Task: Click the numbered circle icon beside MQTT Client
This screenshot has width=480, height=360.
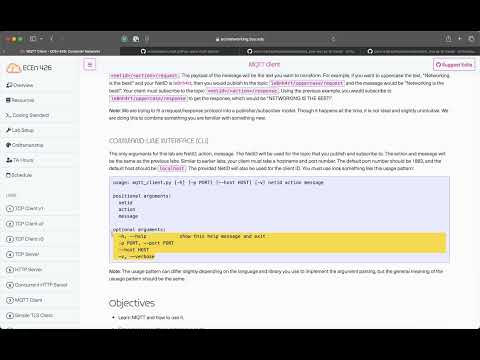Action: [10, 300]
